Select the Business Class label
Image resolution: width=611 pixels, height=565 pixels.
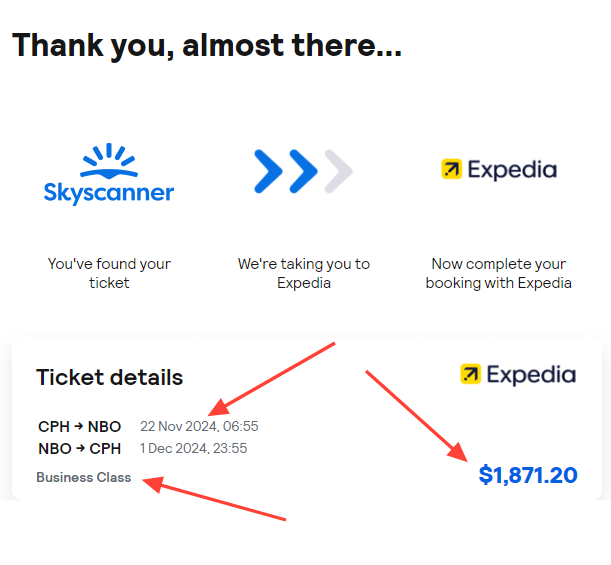click(84, 477)
